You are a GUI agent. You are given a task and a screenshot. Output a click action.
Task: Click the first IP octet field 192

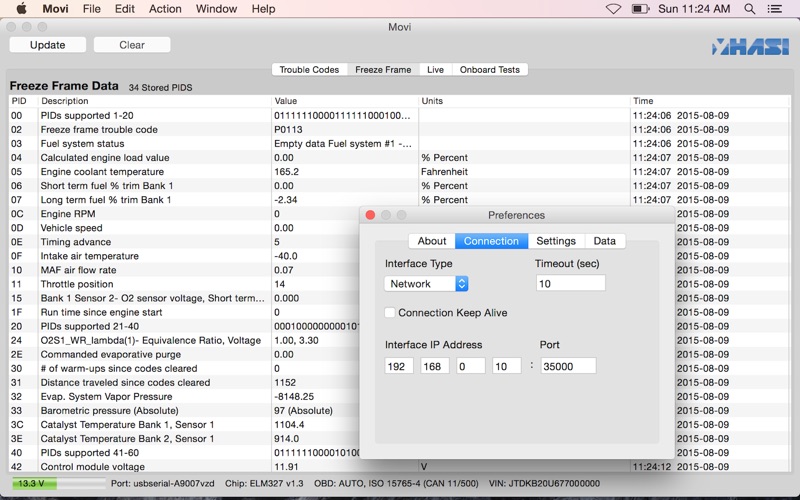click(399, 366)
